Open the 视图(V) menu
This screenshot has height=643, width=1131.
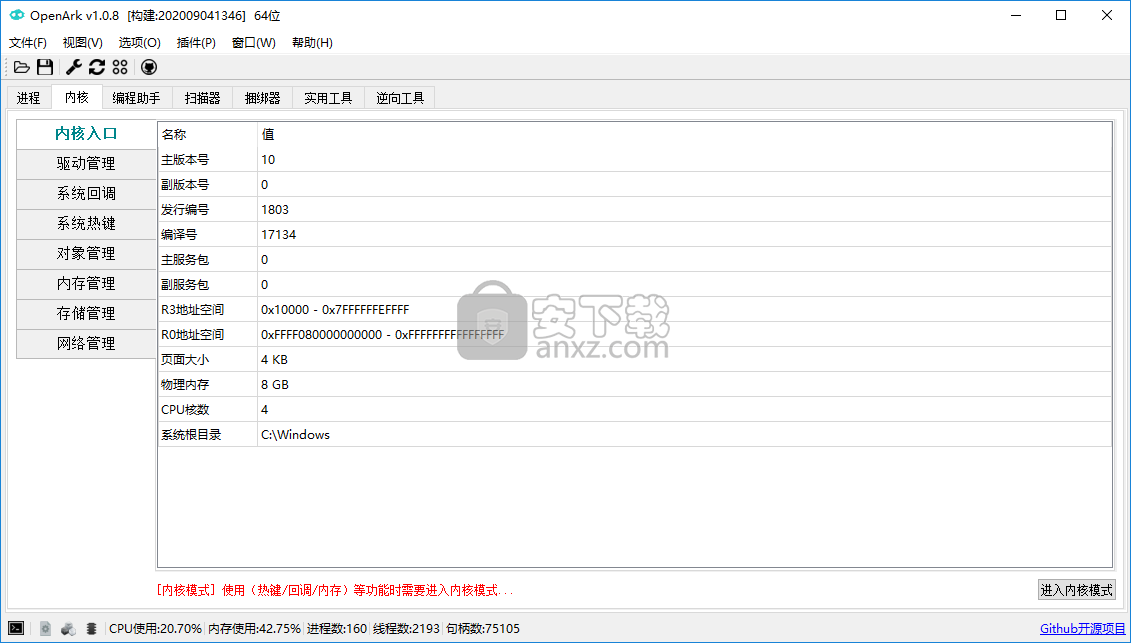point(82,43)
